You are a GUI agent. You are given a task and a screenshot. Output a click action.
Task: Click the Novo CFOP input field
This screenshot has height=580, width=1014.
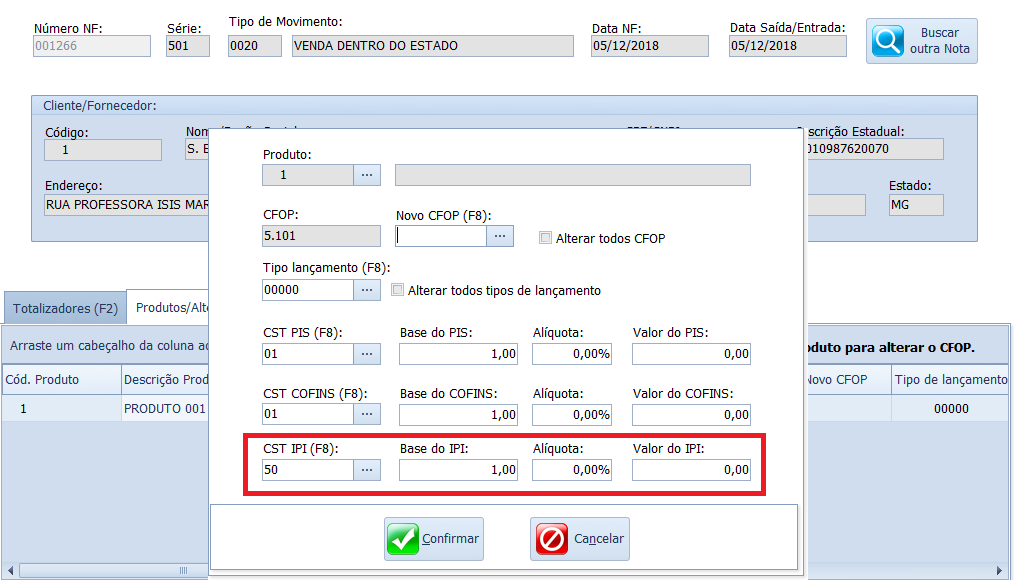[x=441, y=236]
